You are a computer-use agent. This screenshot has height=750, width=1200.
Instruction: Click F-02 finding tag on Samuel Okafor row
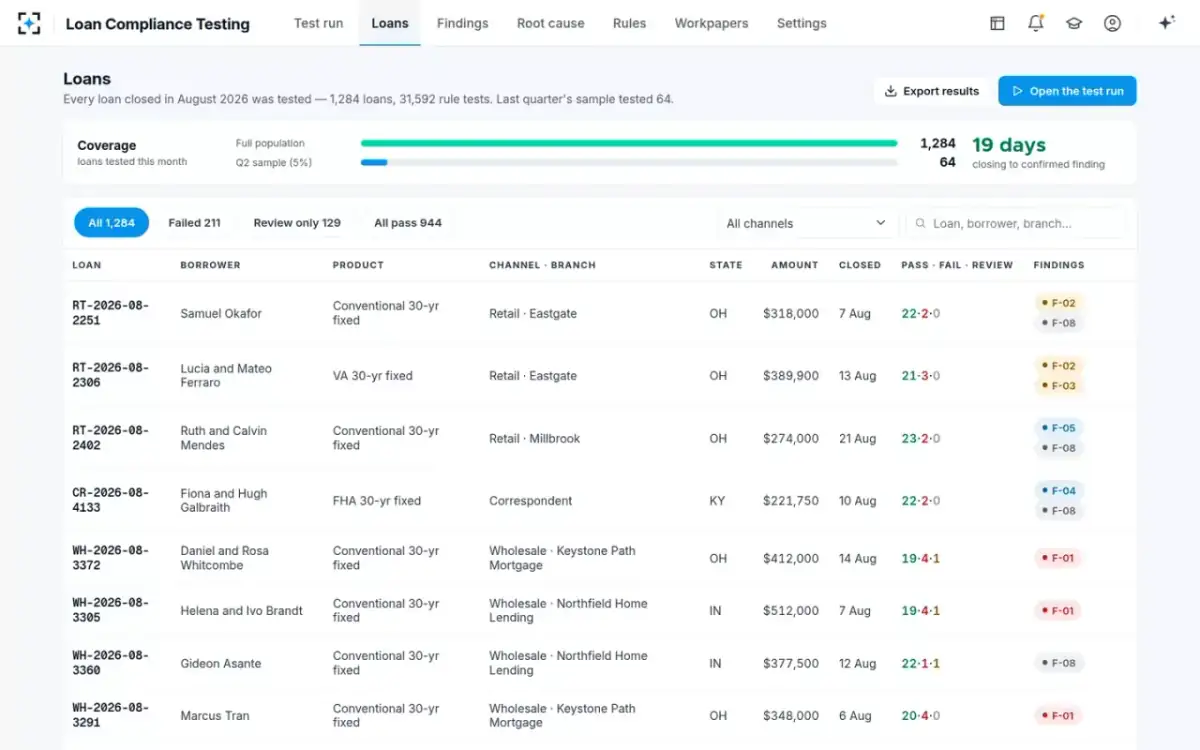click(1058, 303)
